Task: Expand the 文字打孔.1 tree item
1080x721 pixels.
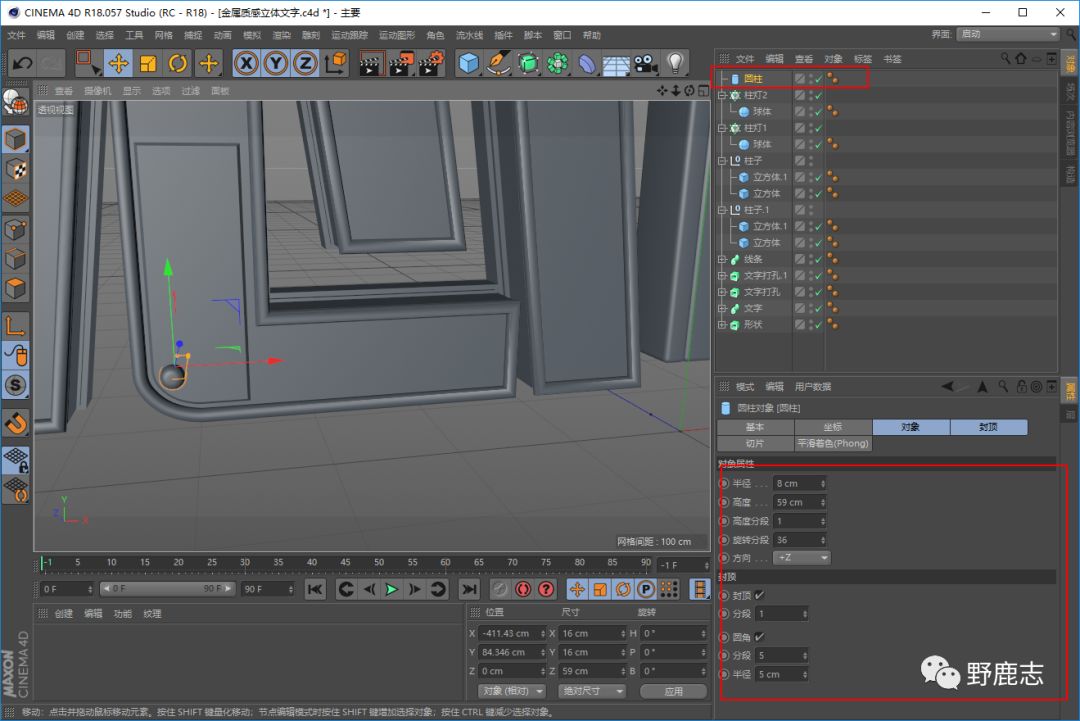Action: coord(722,276)
